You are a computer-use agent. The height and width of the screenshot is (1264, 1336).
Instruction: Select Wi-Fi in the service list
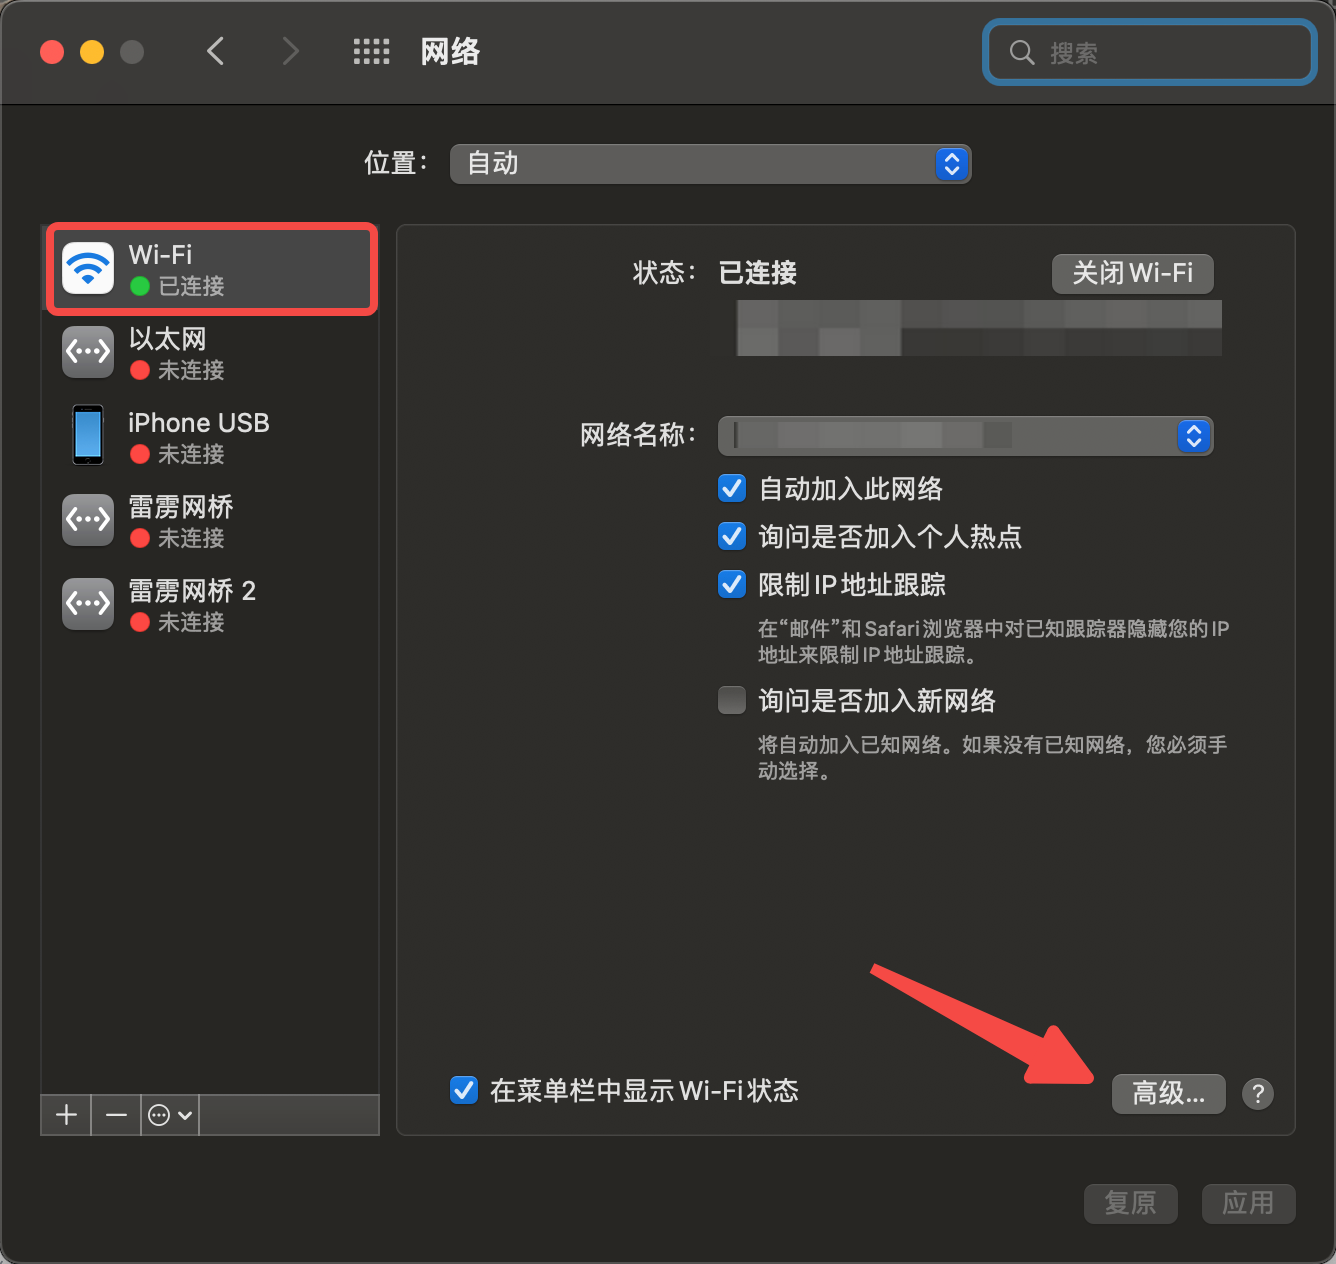211,269
